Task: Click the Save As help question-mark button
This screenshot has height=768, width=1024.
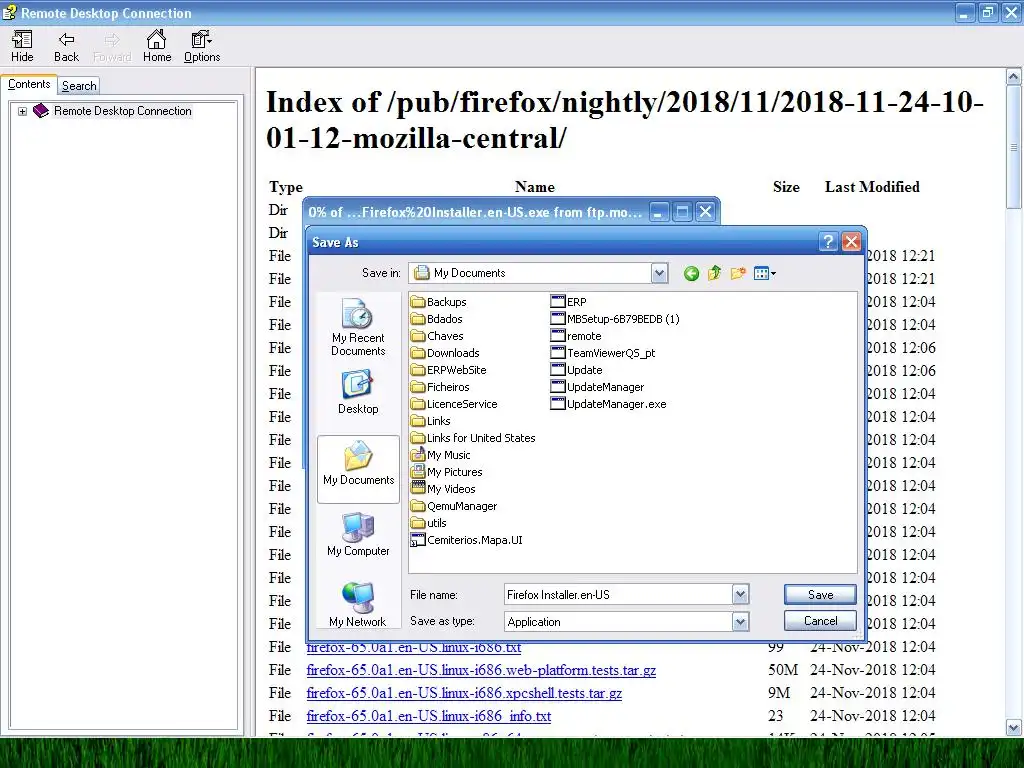Action: (x=827, y=242)
